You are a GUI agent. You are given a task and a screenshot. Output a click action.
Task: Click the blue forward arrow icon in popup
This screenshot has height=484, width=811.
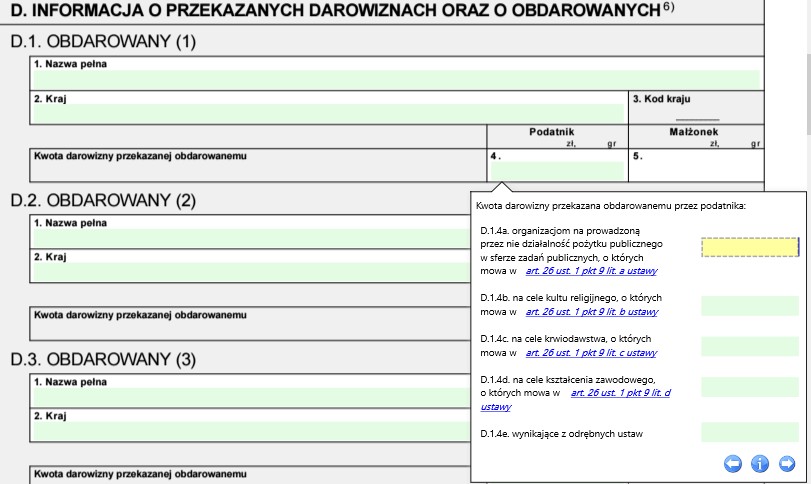point(786,463)
